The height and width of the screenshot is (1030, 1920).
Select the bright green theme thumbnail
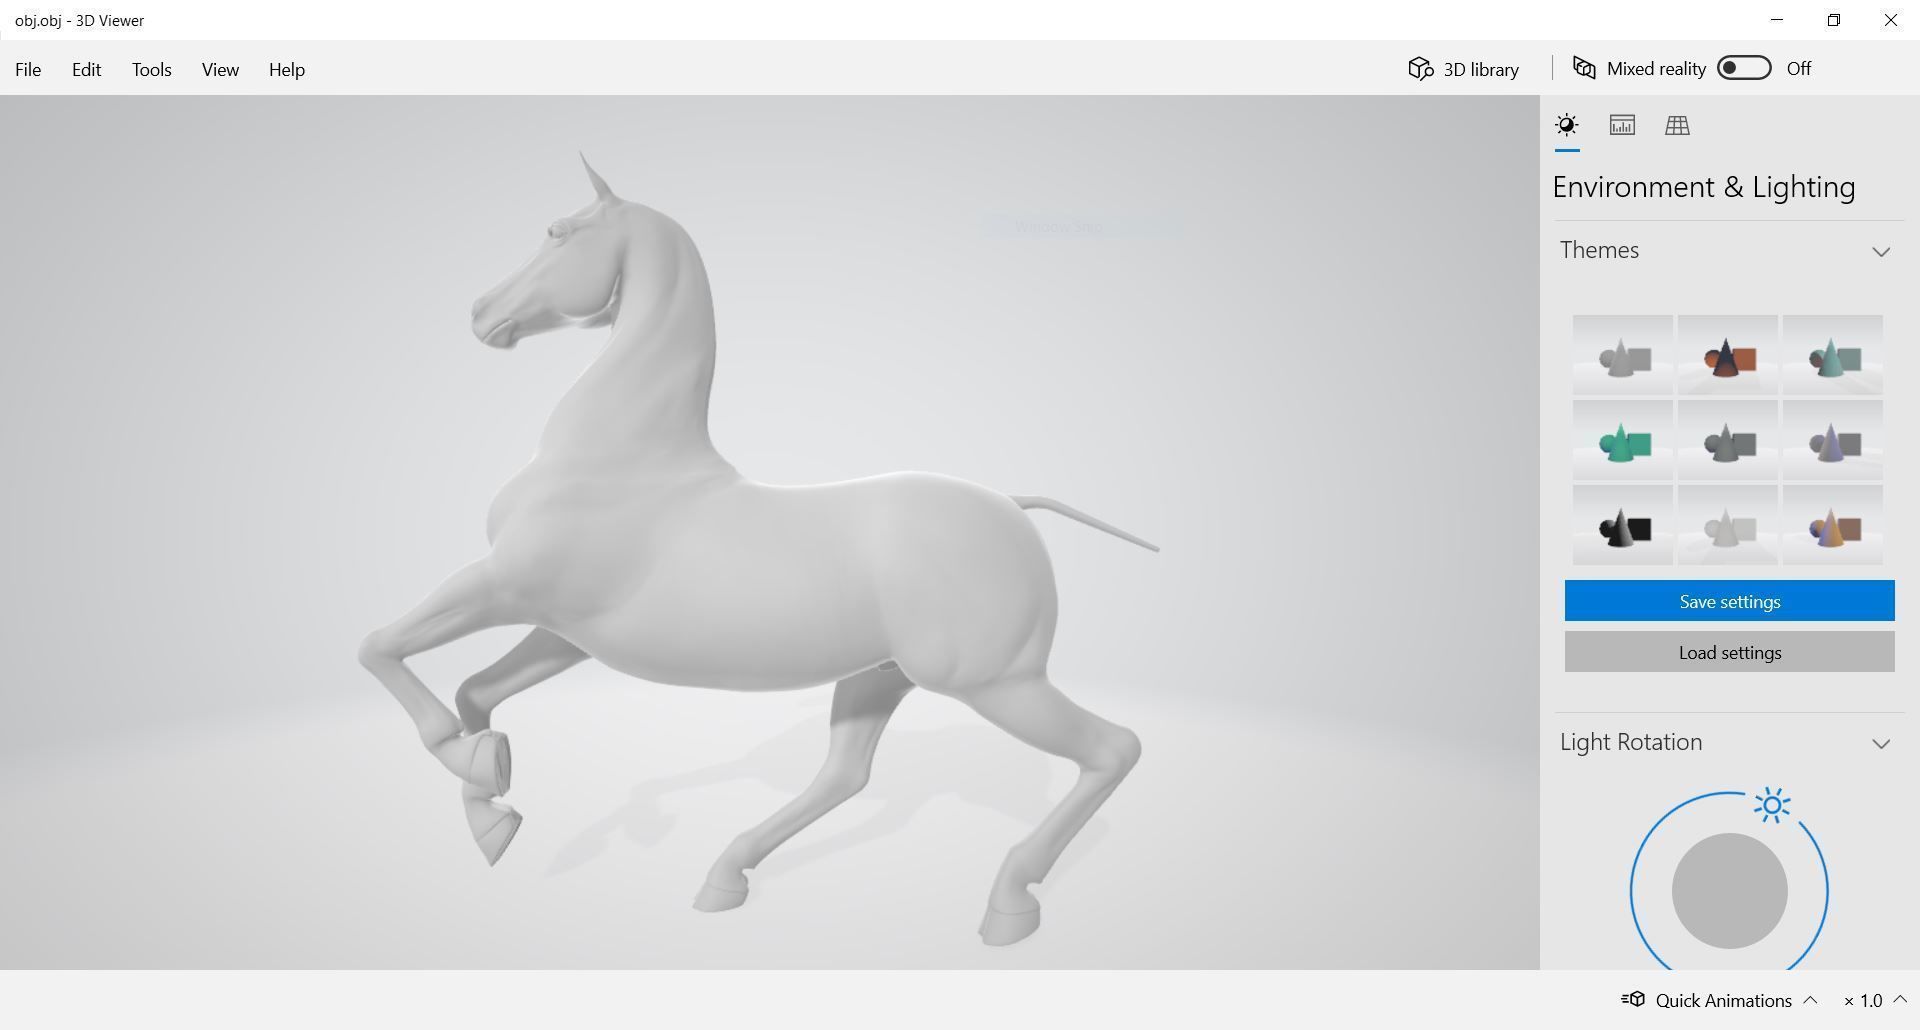point(1623,440)
